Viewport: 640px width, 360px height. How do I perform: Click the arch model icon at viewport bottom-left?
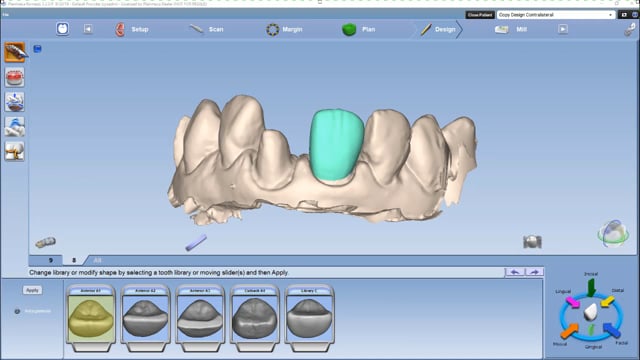pos(45,242)
